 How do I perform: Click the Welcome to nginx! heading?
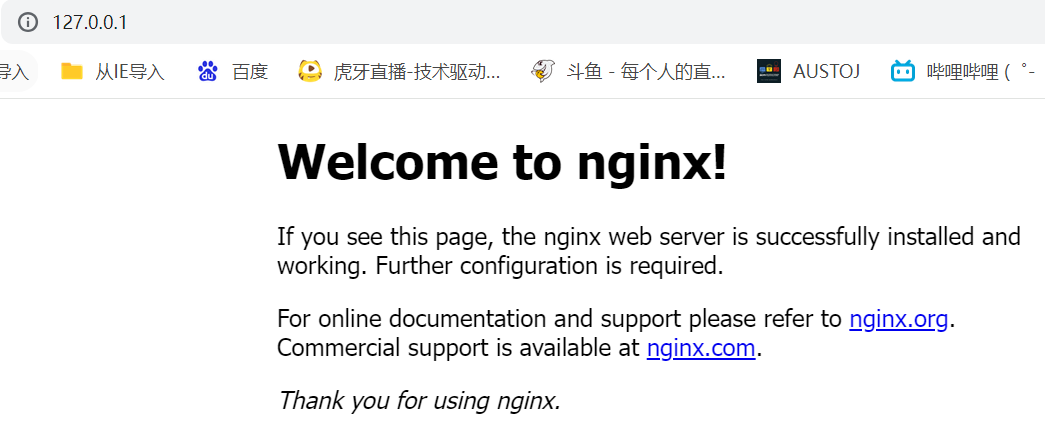(502, 162)
